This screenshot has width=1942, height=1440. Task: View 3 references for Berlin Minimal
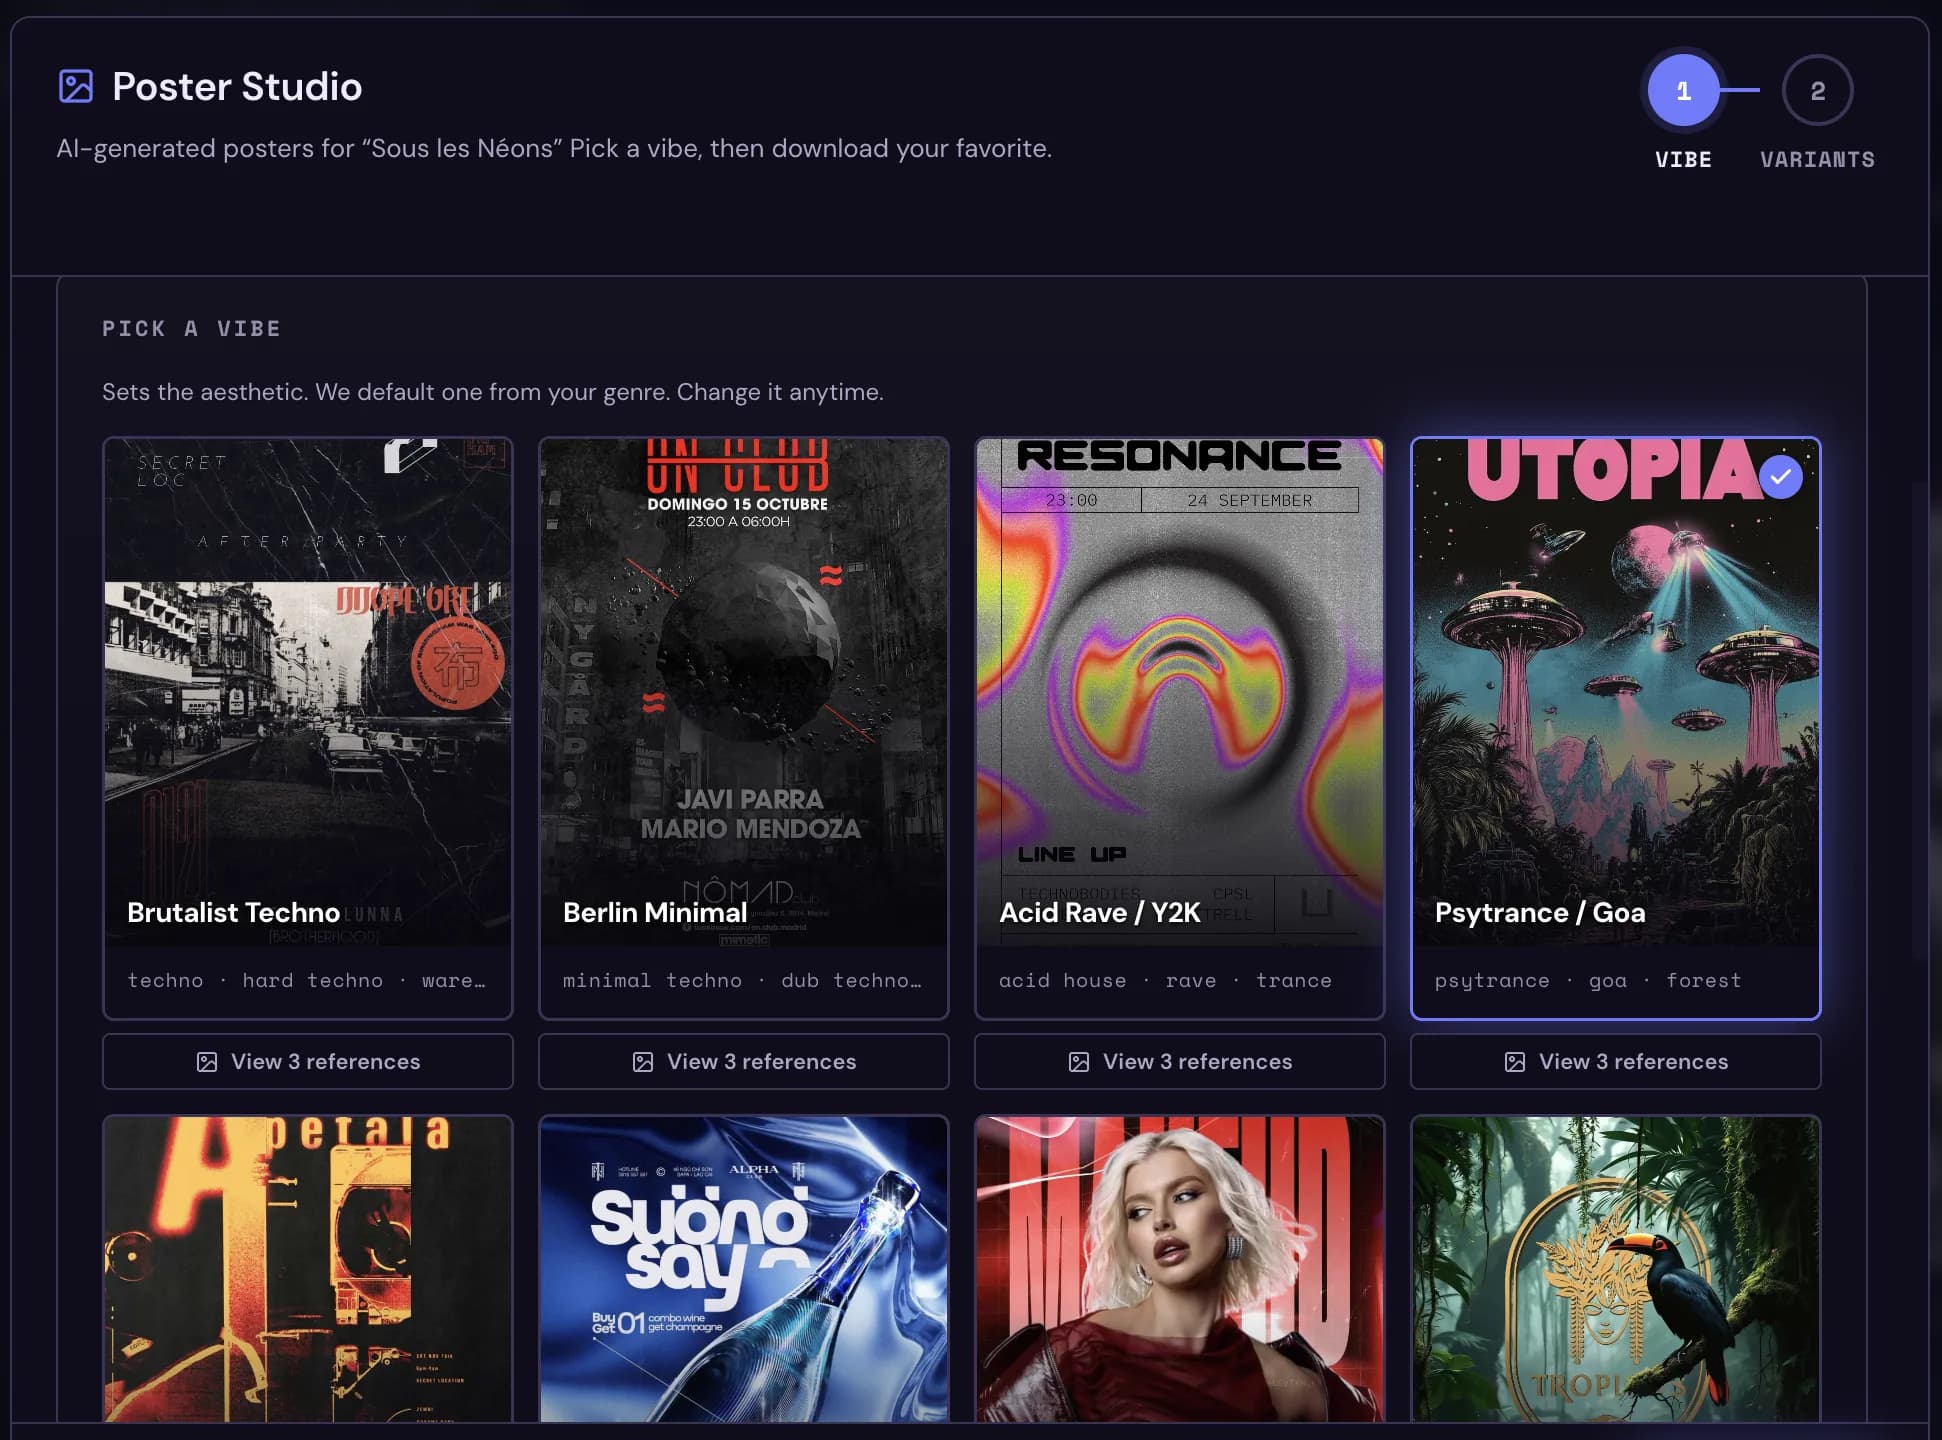[x=744, y=1061]
